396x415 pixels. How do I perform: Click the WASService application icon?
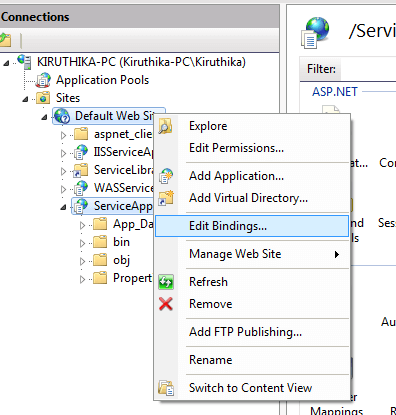81,188
